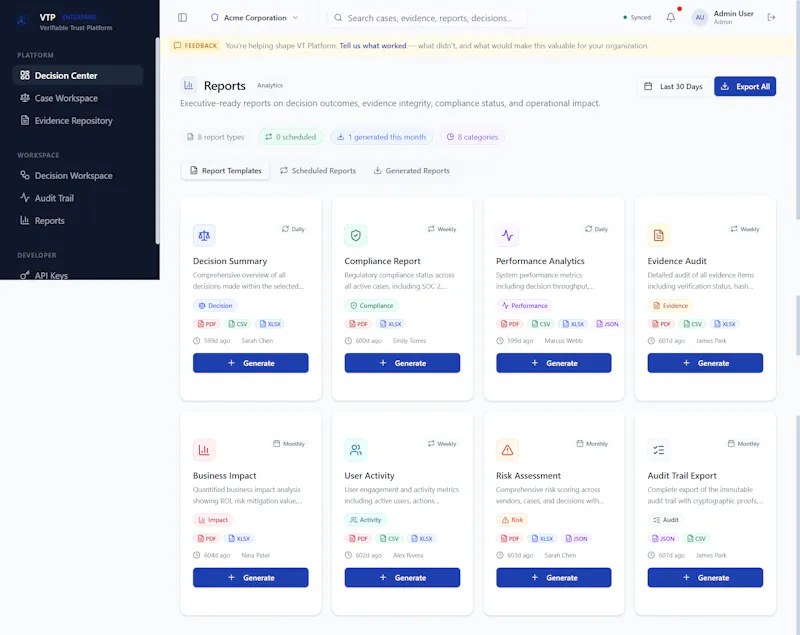The image size is (800, 635).
Task: Click the Impact category tag
Action: tap(213, 520)
